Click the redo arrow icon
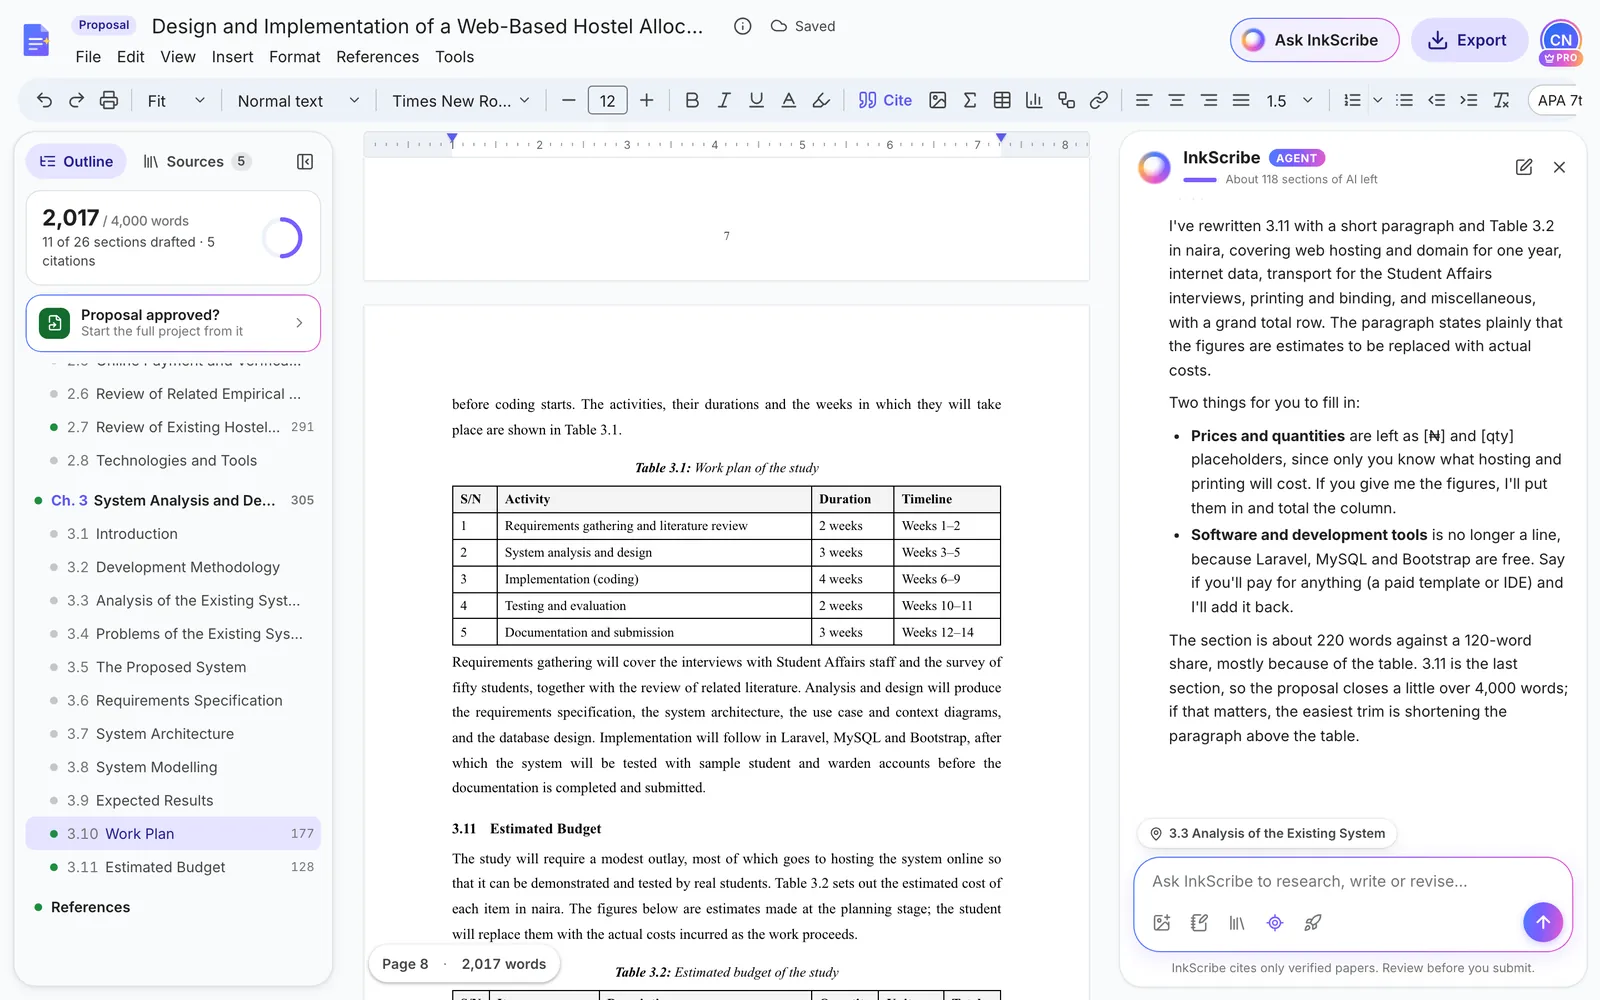Image resolution: width=1600 pixels, height=1000 pixels. tap(76, 100)
